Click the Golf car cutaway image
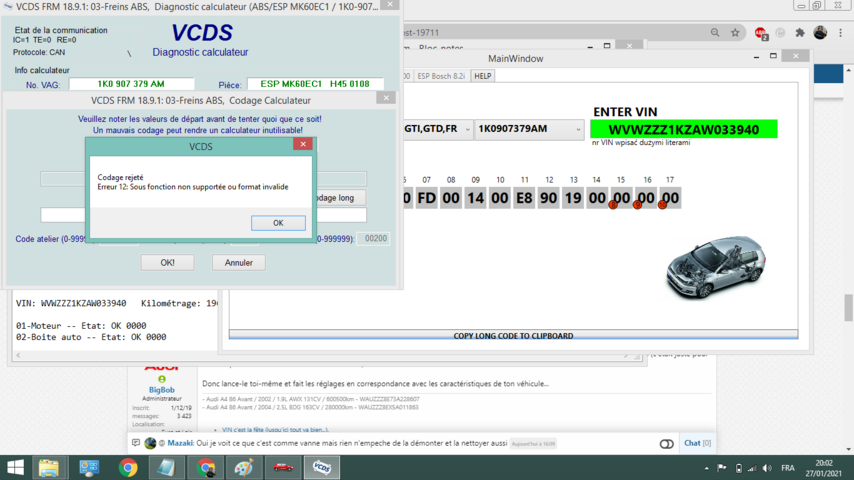 pyautogui.click(x=716, y=268)
